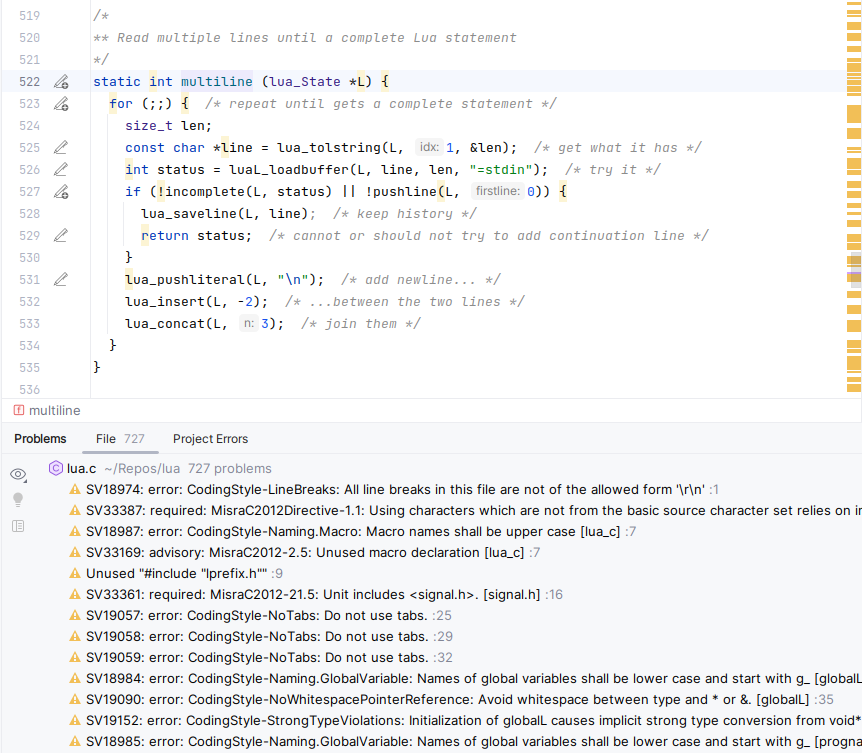The height and width of the screenshot is (753, 862).
Task: Select the lua.c file node with 727 problems
Action: coord(160,468)
